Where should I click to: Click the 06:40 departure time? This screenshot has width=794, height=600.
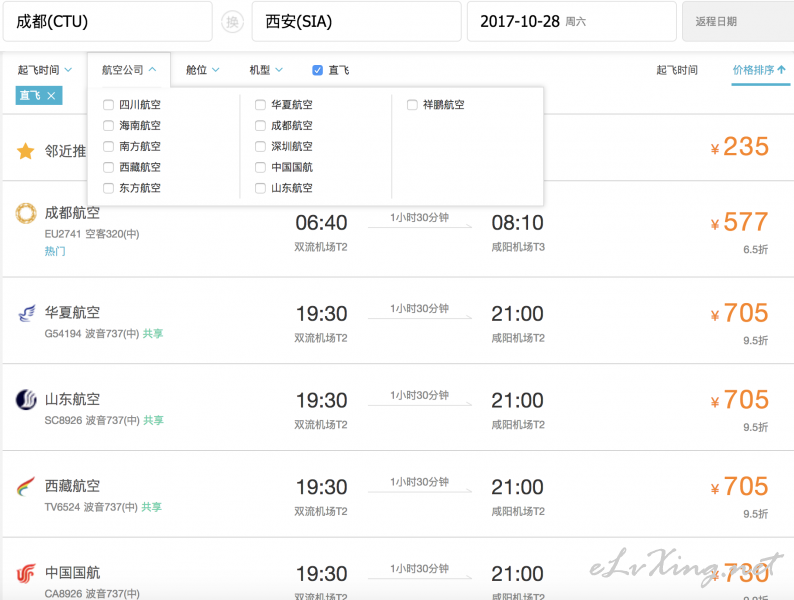[321, 223]
